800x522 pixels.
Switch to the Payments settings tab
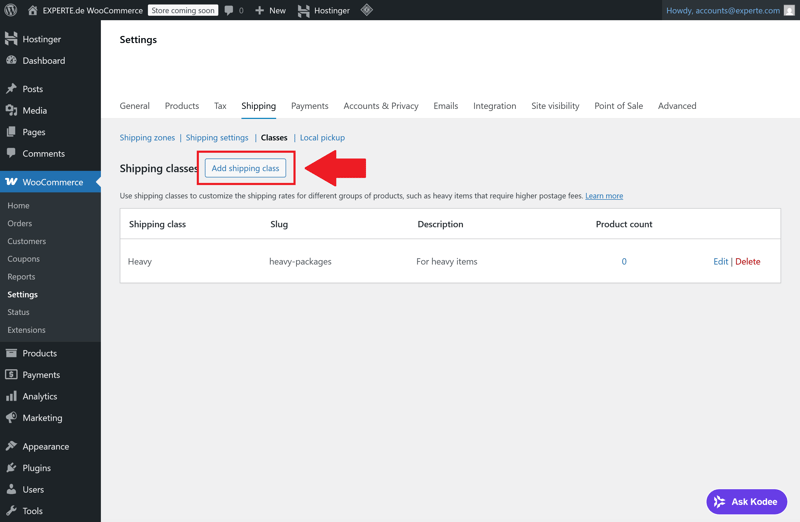(x=309, y=106)
